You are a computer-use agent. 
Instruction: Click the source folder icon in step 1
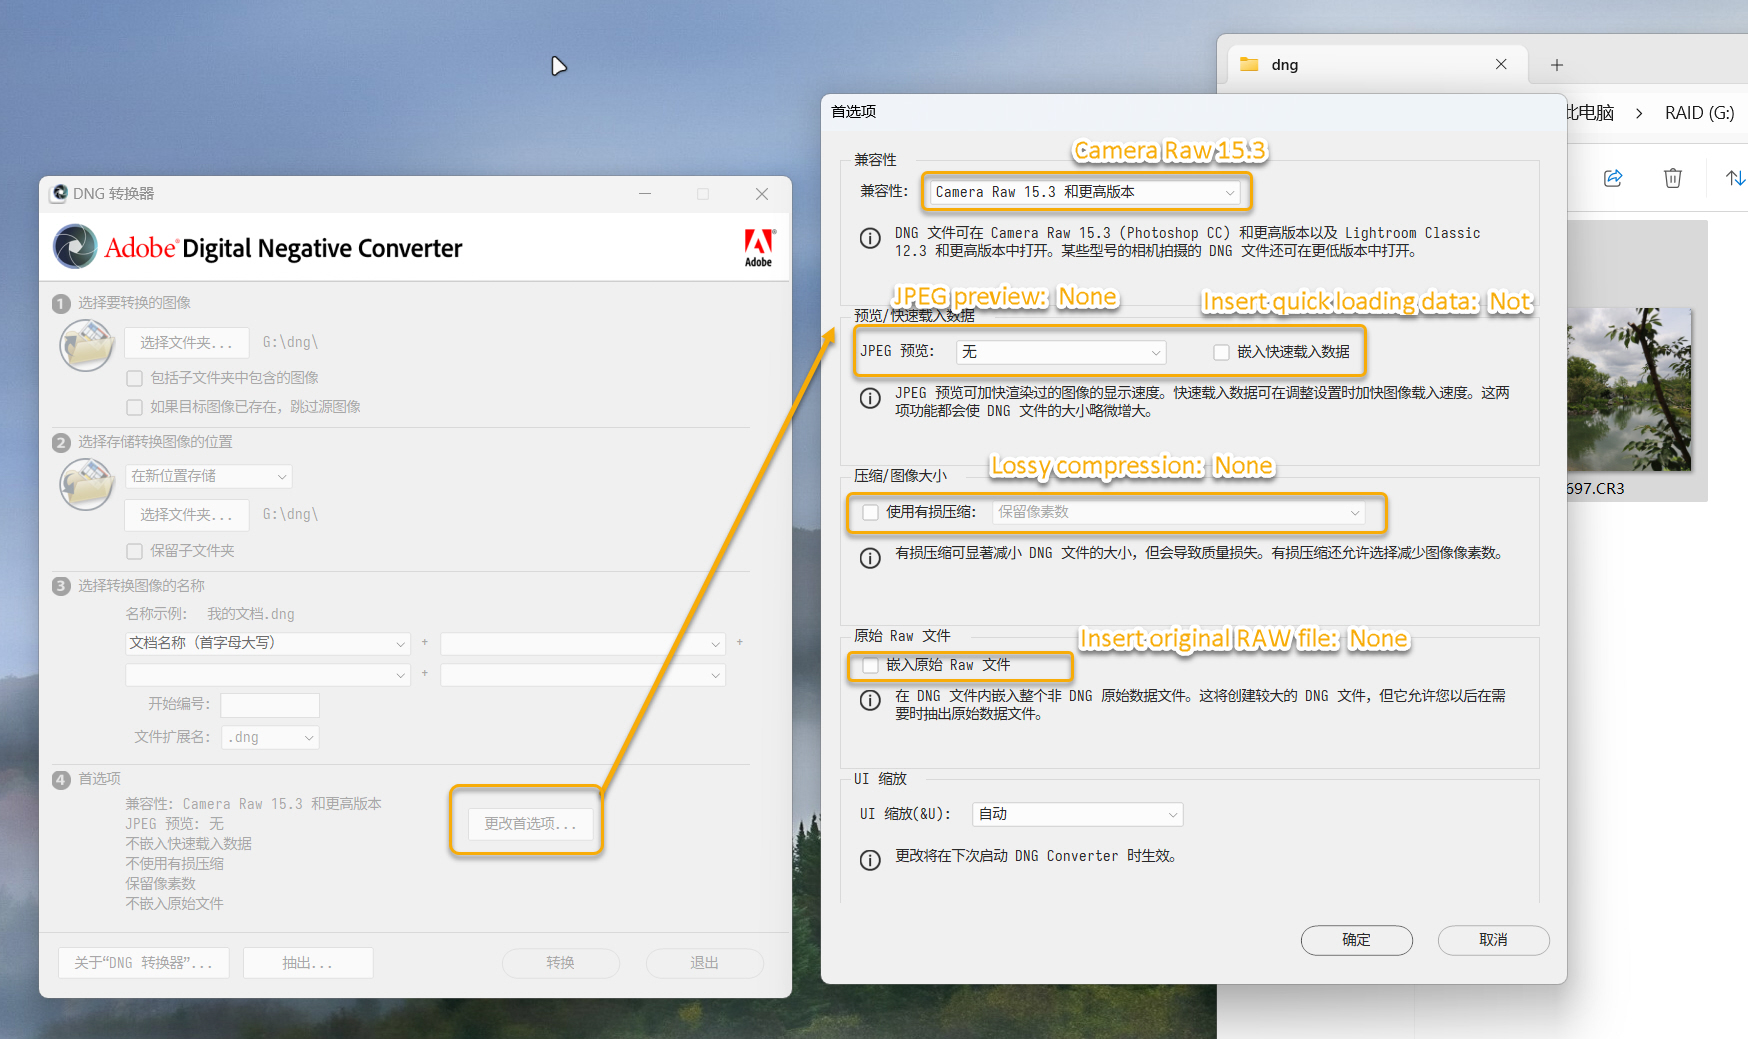(87, 345)
